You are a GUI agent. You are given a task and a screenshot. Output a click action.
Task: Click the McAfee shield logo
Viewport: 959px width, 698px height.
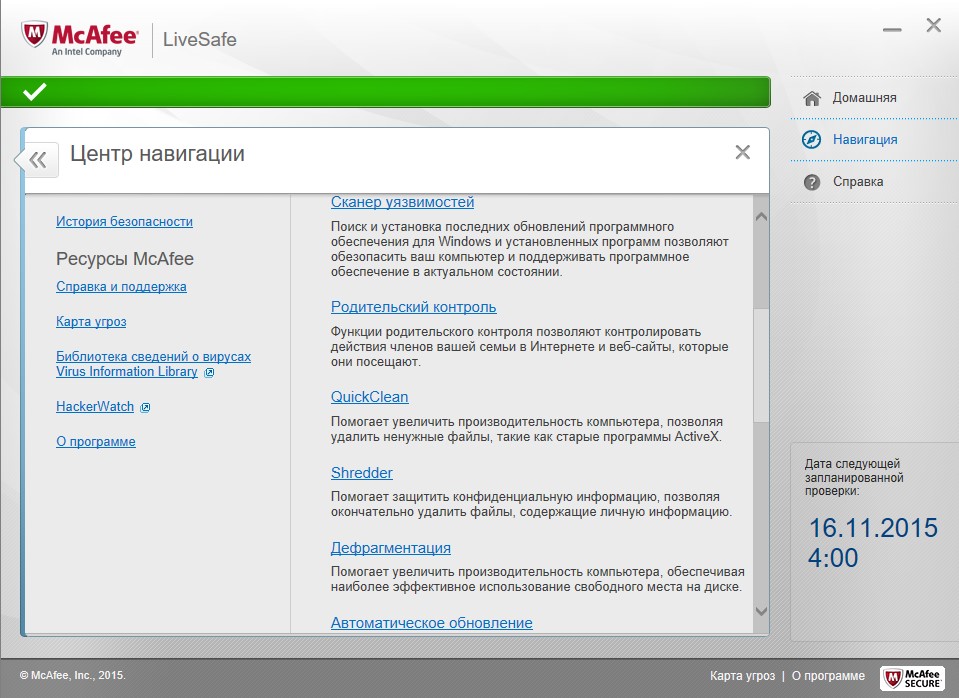pyautogui.click(x=34, y=35)
